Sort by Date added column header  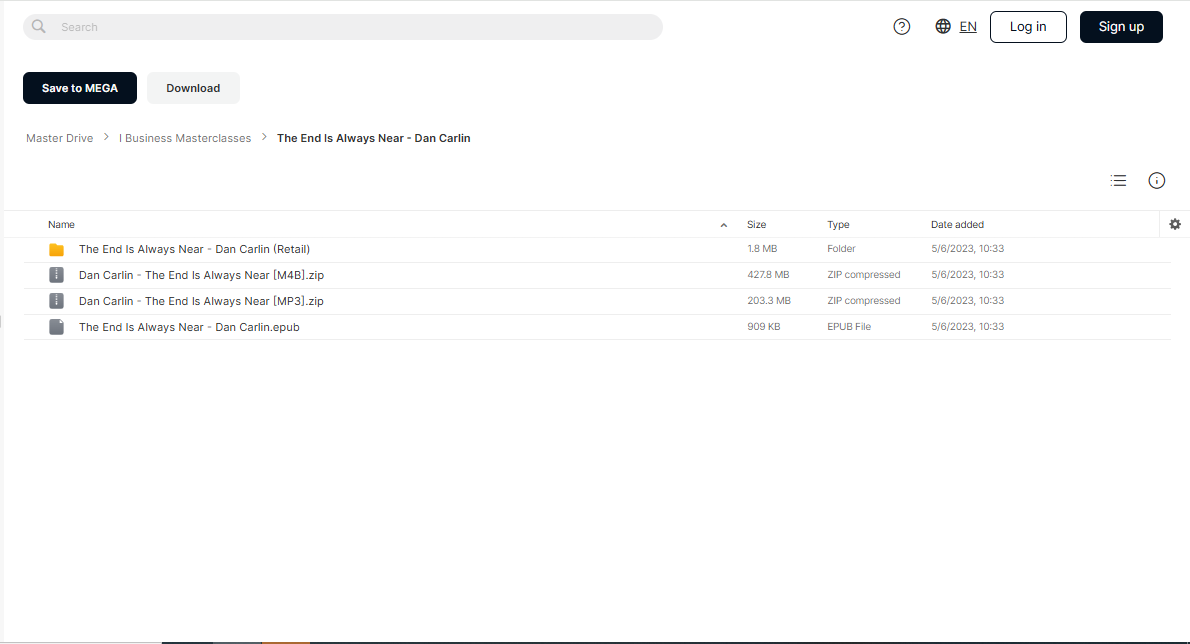coord(957,225)
